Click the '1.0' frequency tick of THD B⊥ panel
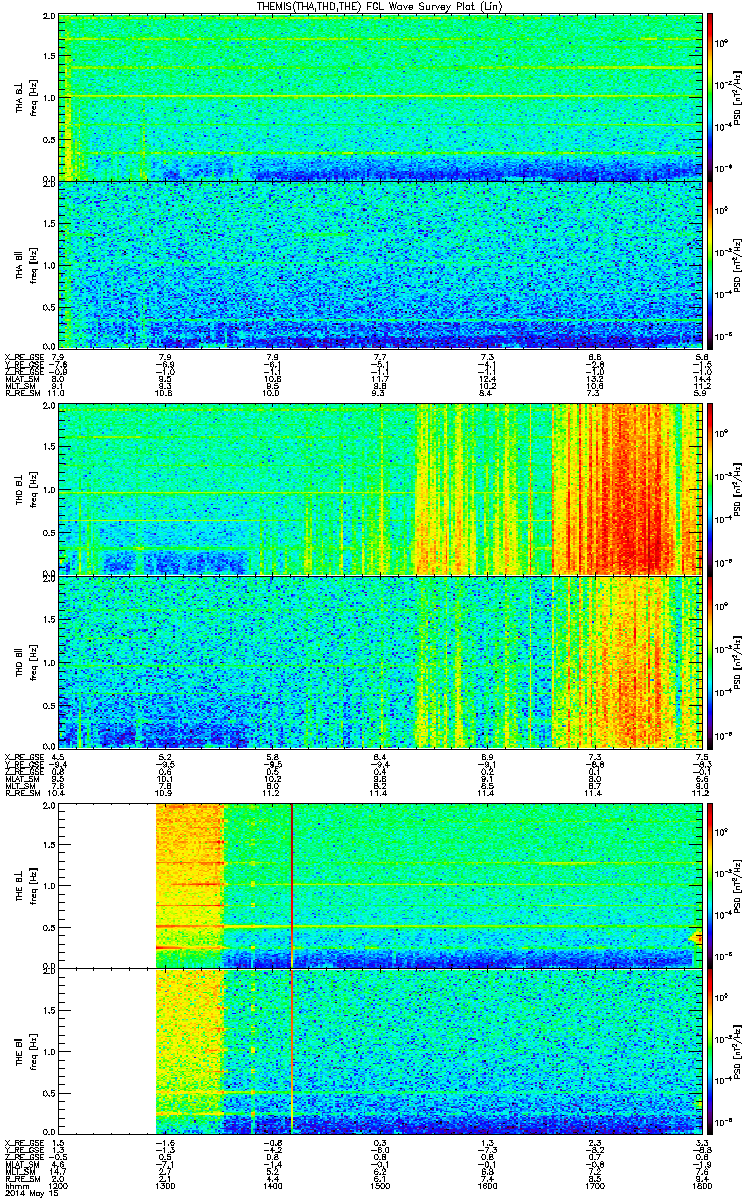The image size is (750, 1200). tap(48, 492)
